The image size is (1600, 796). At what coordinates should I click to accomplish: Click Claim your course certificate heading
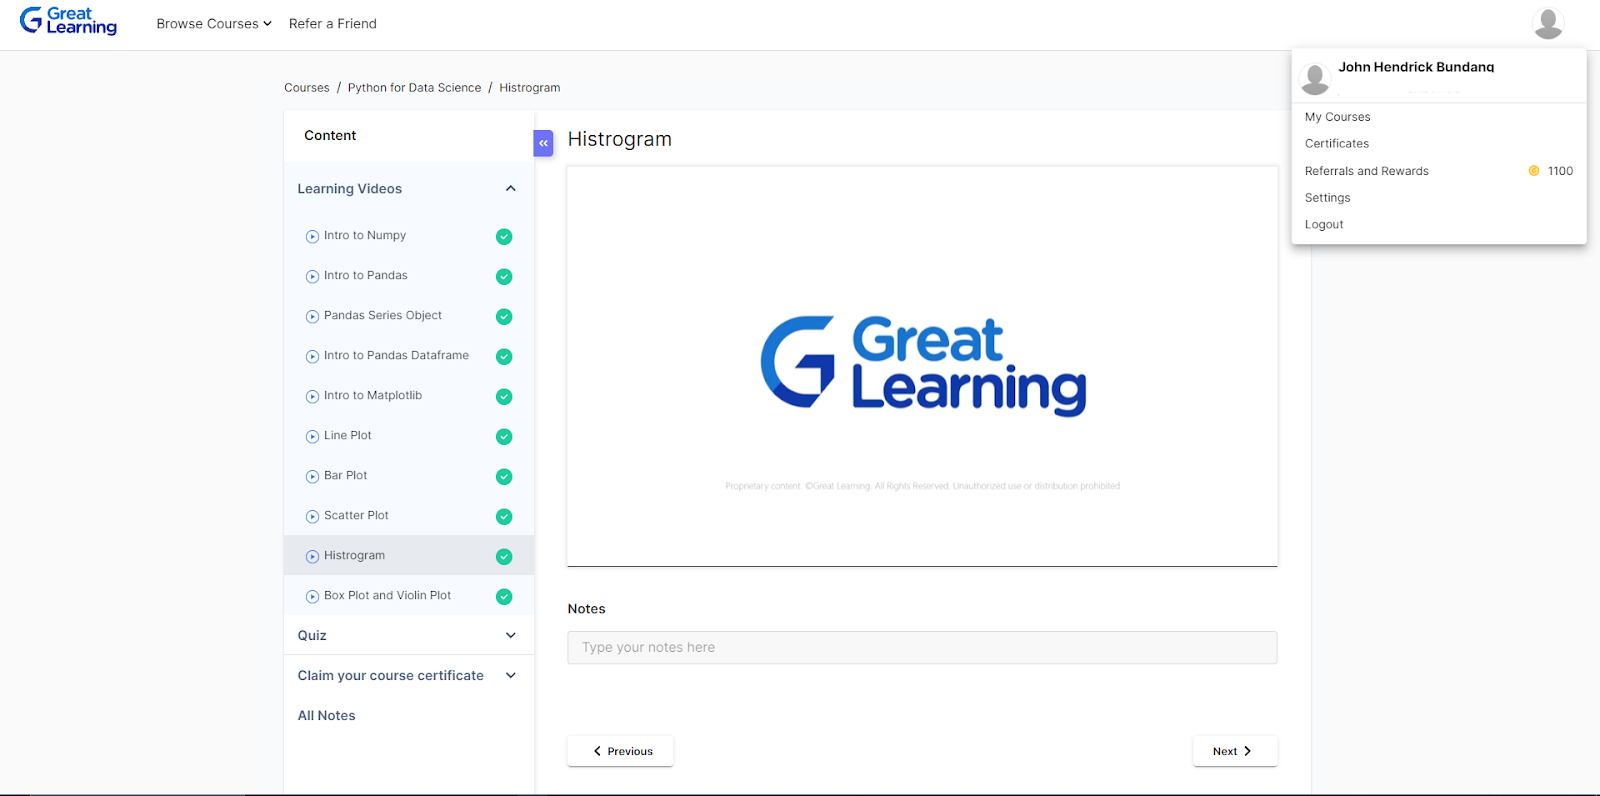tap(391, 676)
